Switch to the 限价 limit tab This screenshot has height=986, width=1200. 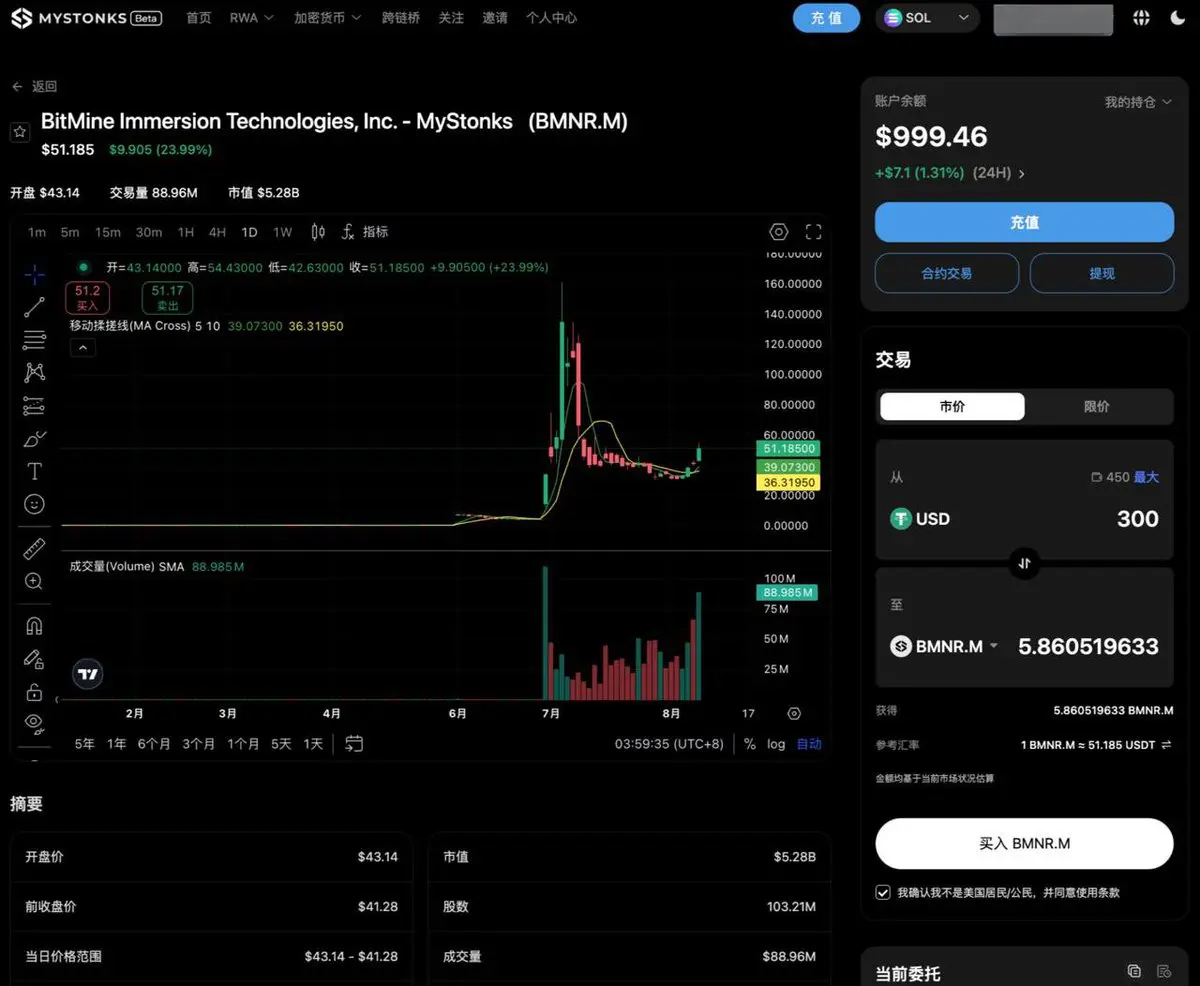(x=1097, y=406)
